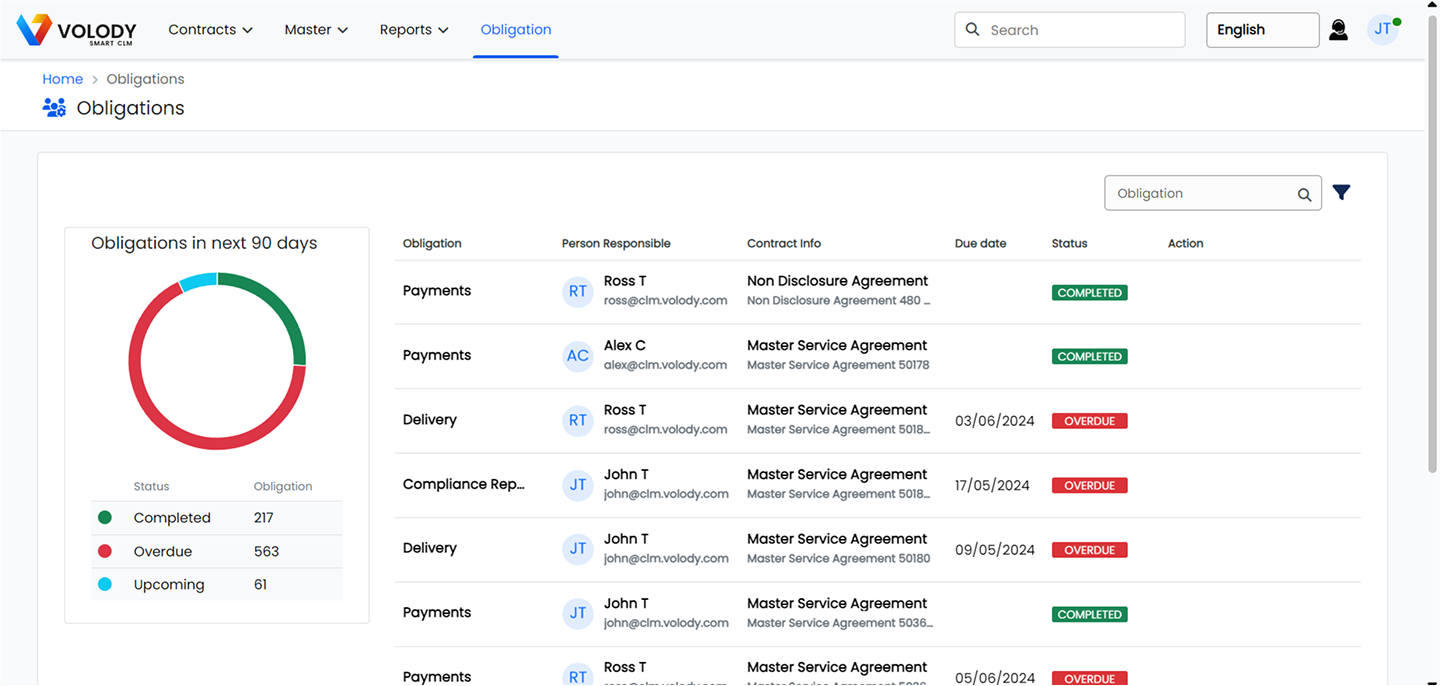
Task: Click the page vertical scrollbar
Action: point(1432,250)
